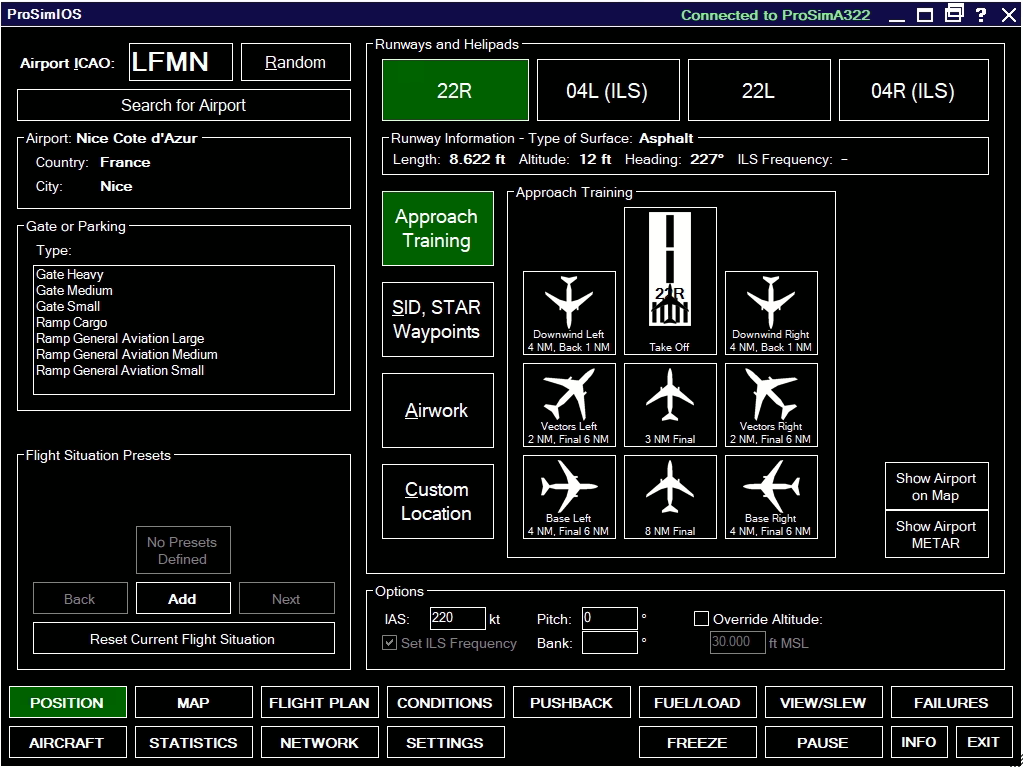Image resolution: width=1023 pixels, height=768 pixels.
Task: Choose the Take Off runway position icon
Action: (670, 281)
